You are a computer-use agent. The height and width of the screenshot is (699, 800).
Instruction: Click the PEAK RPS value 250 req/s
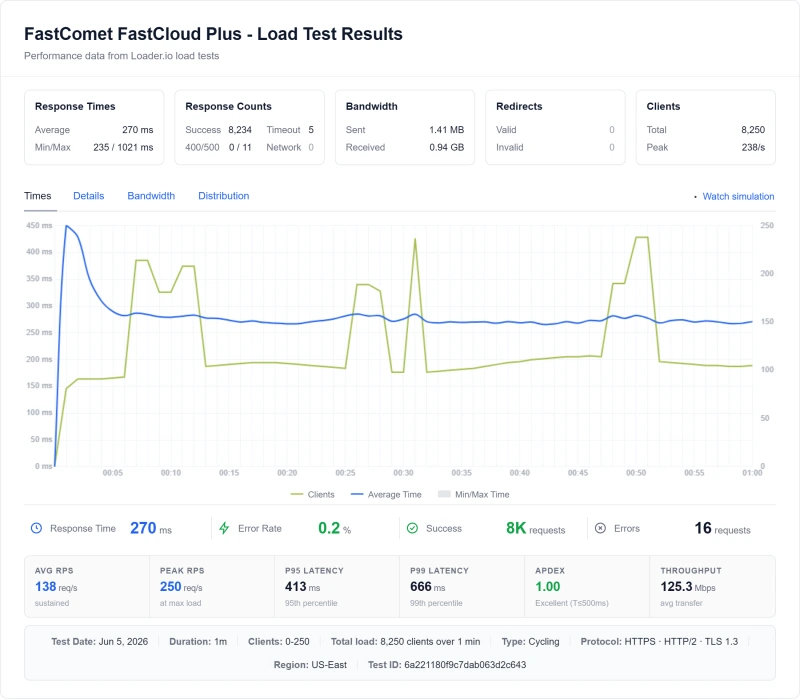pyautogui.click(x=181, y=587)
